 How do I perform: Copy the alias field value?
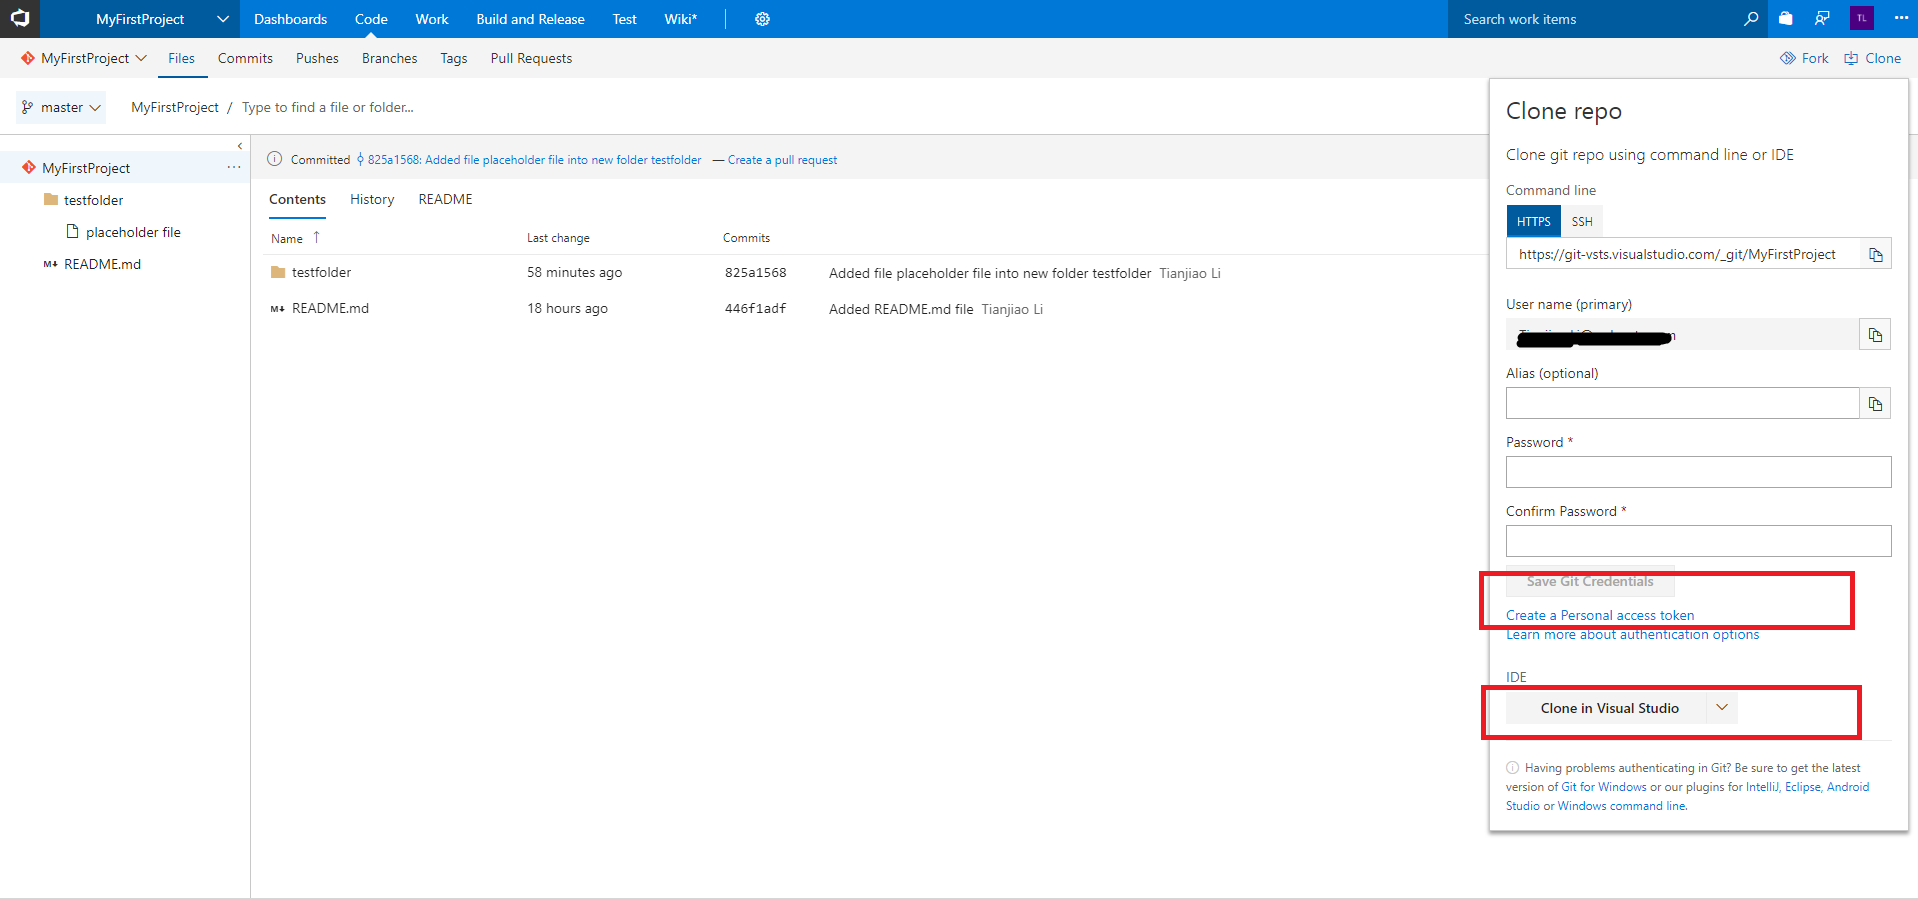click(1875, 404)
